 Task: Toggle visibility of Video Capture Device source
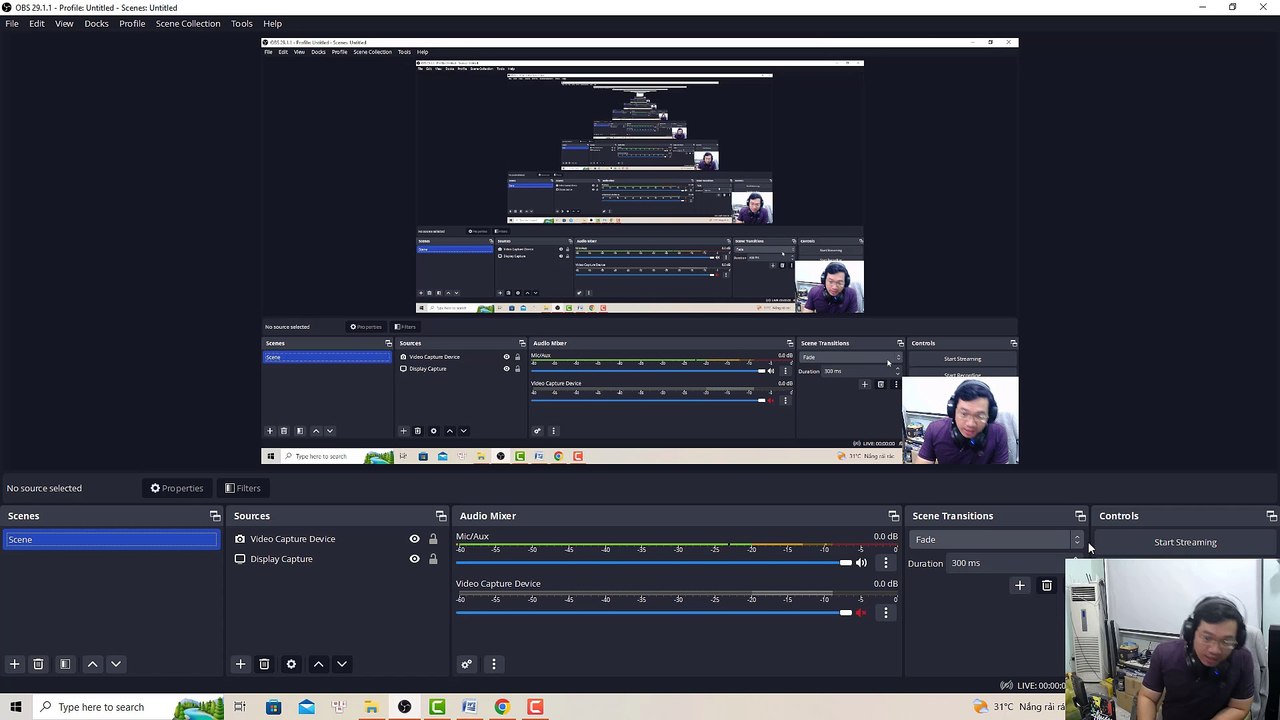pyautogui.click(x=414, y=539)
